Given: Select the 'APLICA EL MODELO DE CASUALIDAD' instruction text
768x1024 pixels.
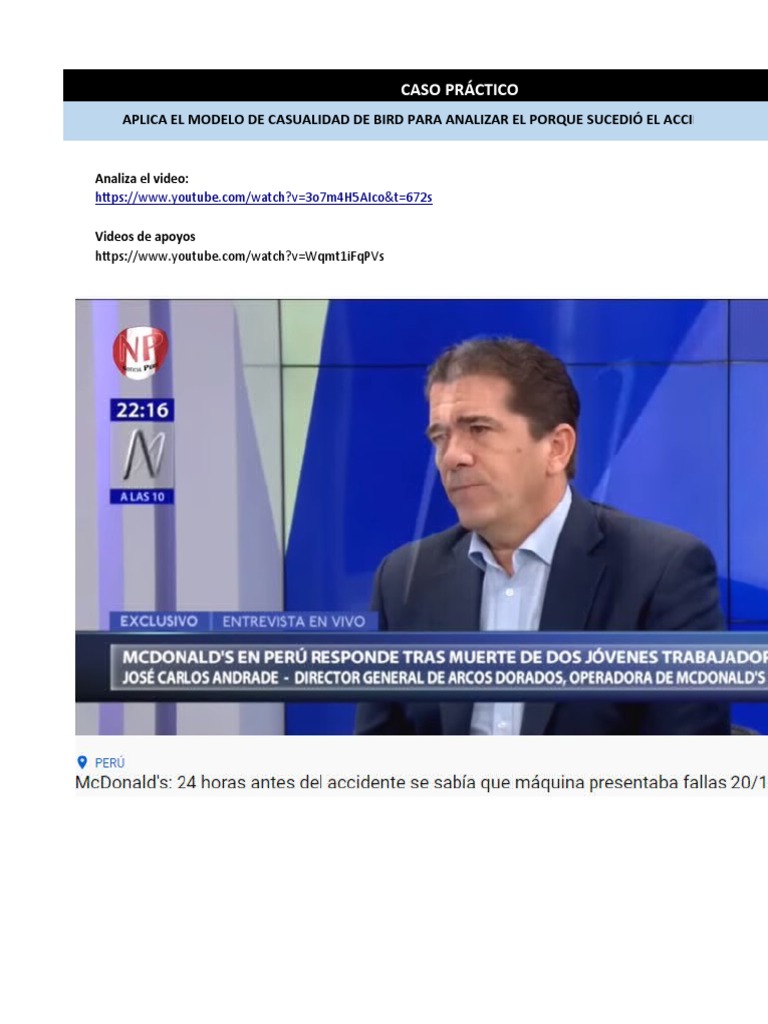Looking at the screenshot, I should tap(407, 120).
